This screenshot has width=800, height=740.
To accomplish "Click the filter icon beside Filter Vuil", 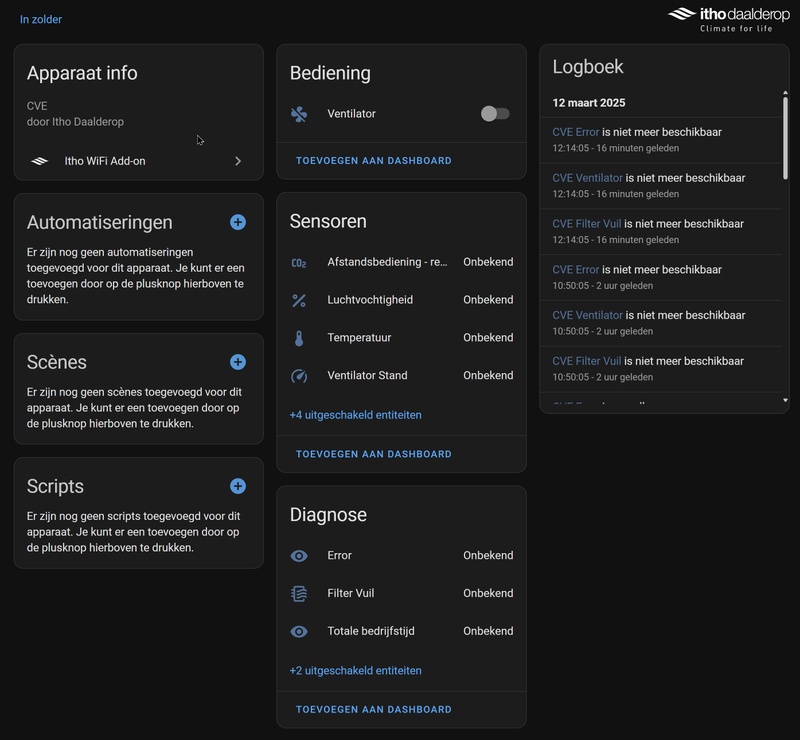I will point(299,594).
